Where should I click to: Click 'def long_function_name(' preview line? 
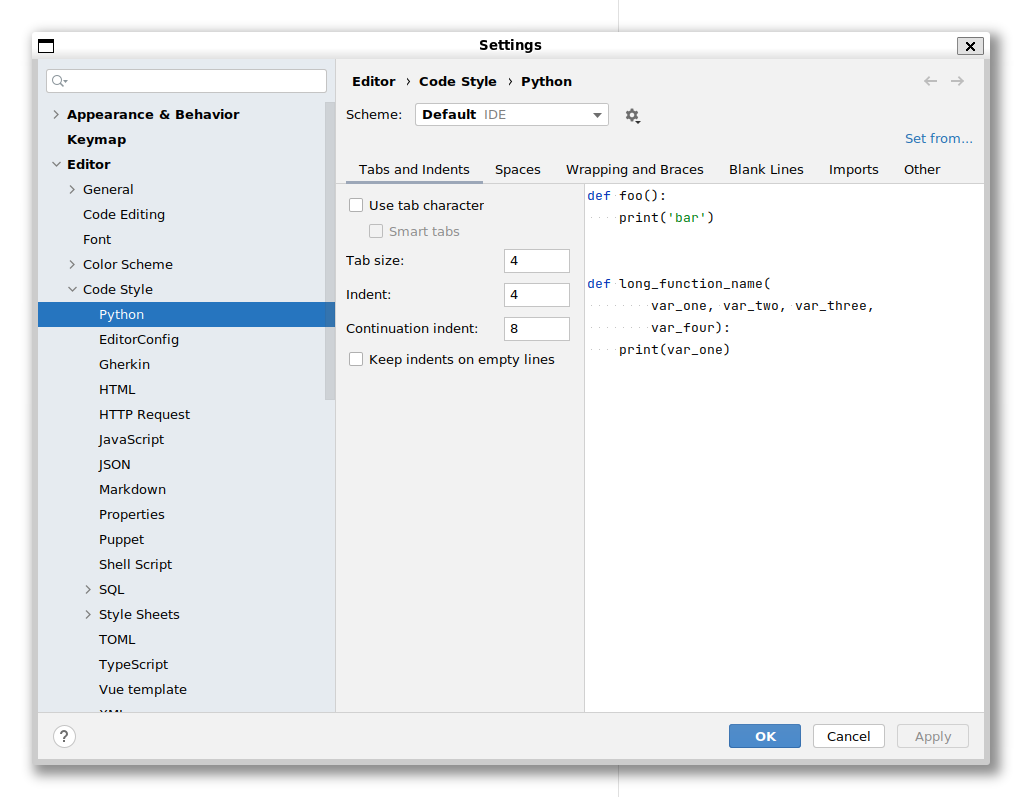point(679,284)
